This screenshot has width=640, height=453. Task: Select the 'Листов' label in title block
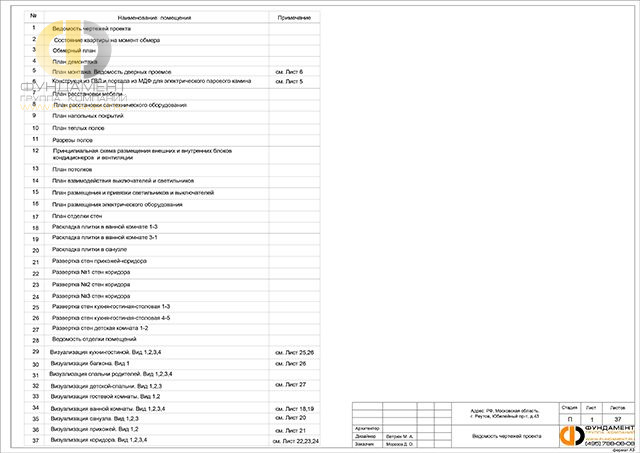[618, 408]
